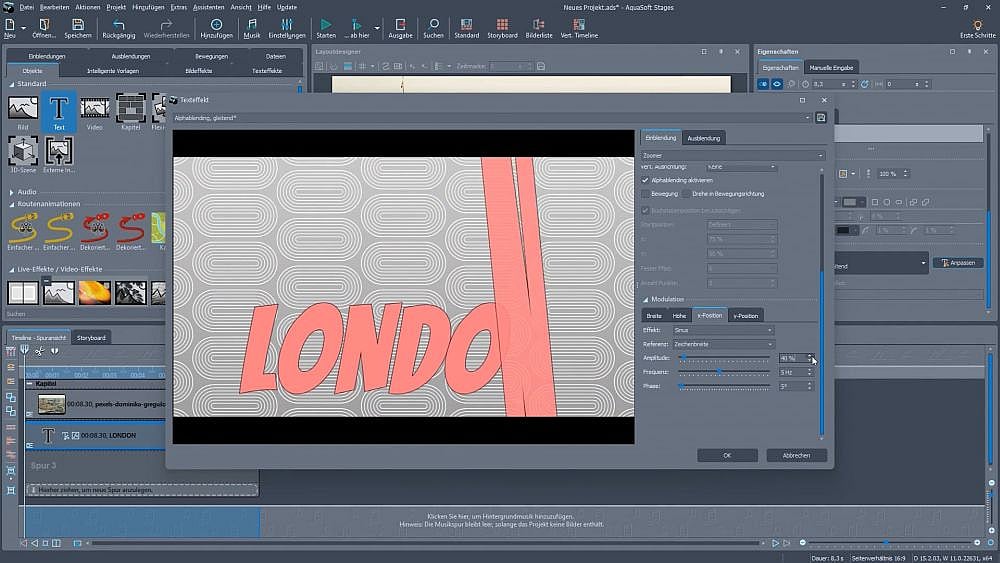Image resolution: width=1000 pixels, height=563 pixels.
Task: Click the Suchen magnifier icon
Action: point(433,24)
